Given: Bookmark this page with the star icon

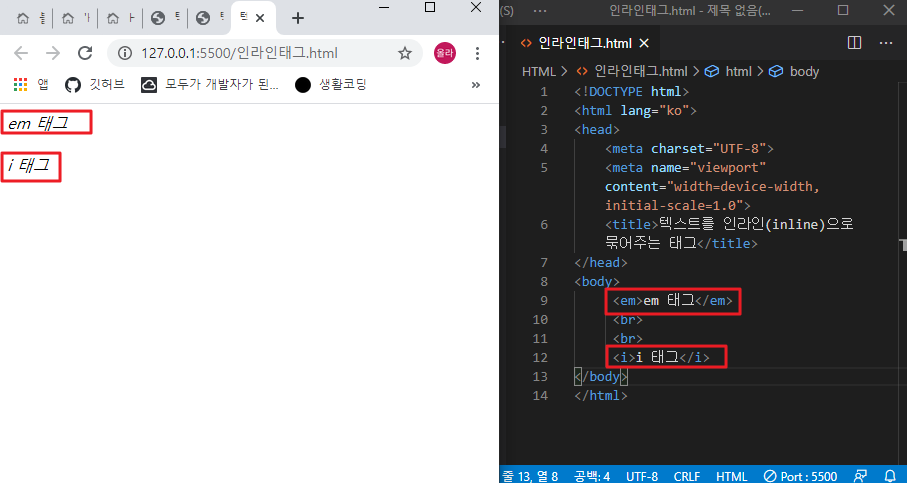Looking at the screenshot, I should pyautogui.click(x=404, y=53).
